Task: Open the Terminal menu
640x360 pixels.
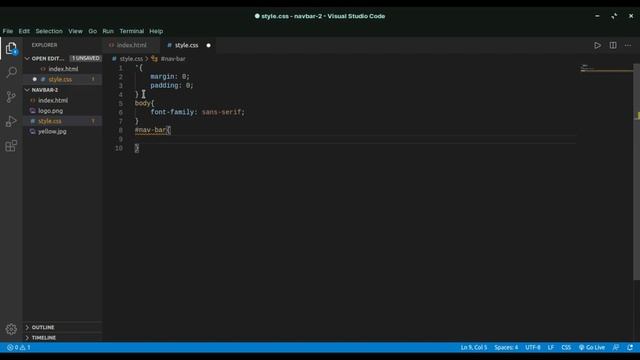Action: 131,31
